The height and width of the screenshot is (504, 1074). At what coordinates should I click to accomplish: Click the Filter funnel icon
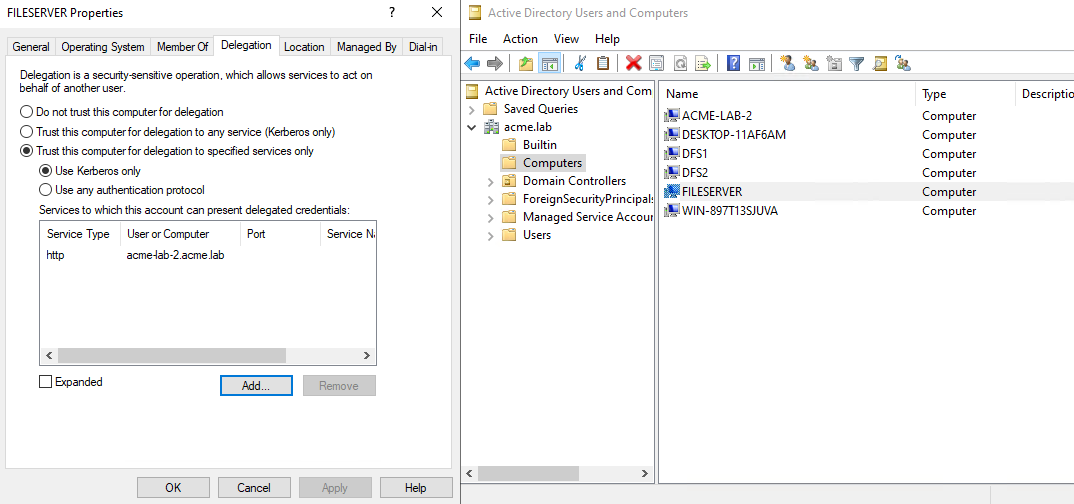pos(856,63)
